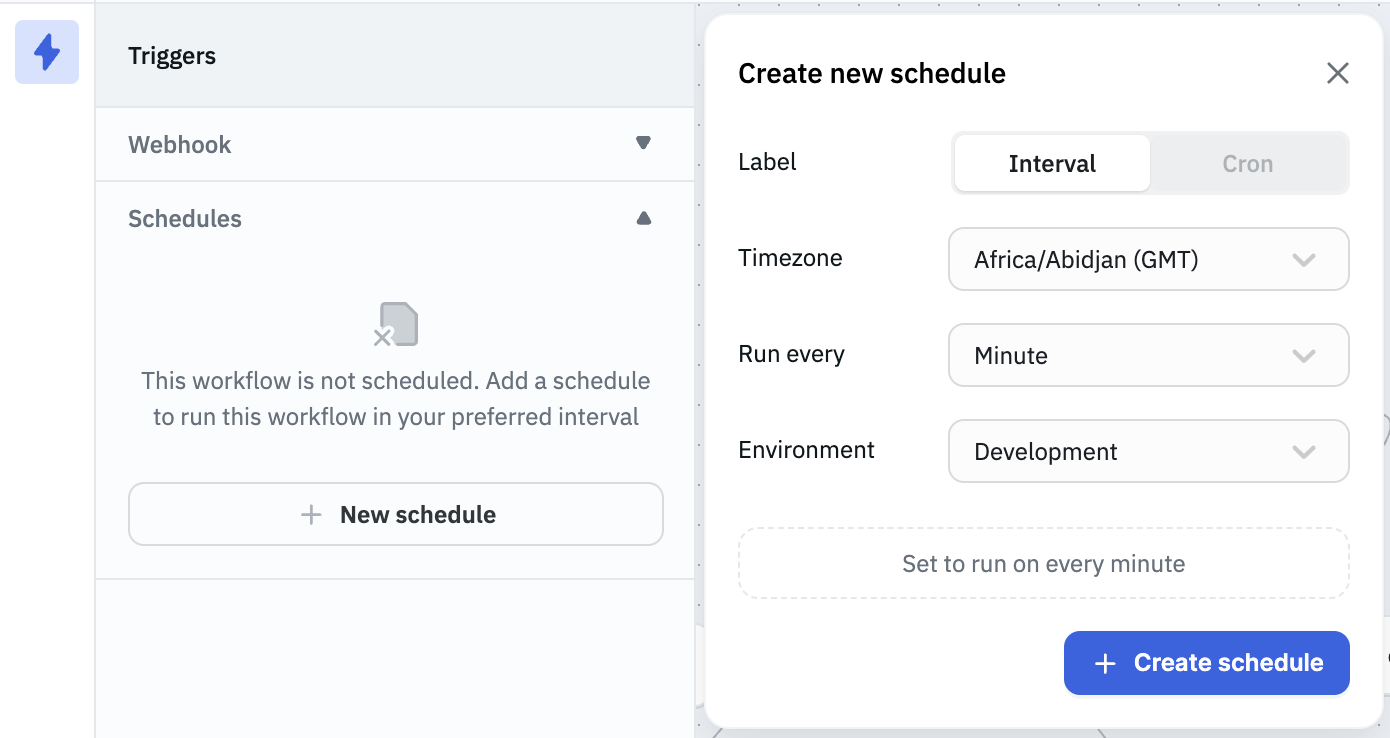Click the 'Set to run on every minute' box

pos(1043,564)
